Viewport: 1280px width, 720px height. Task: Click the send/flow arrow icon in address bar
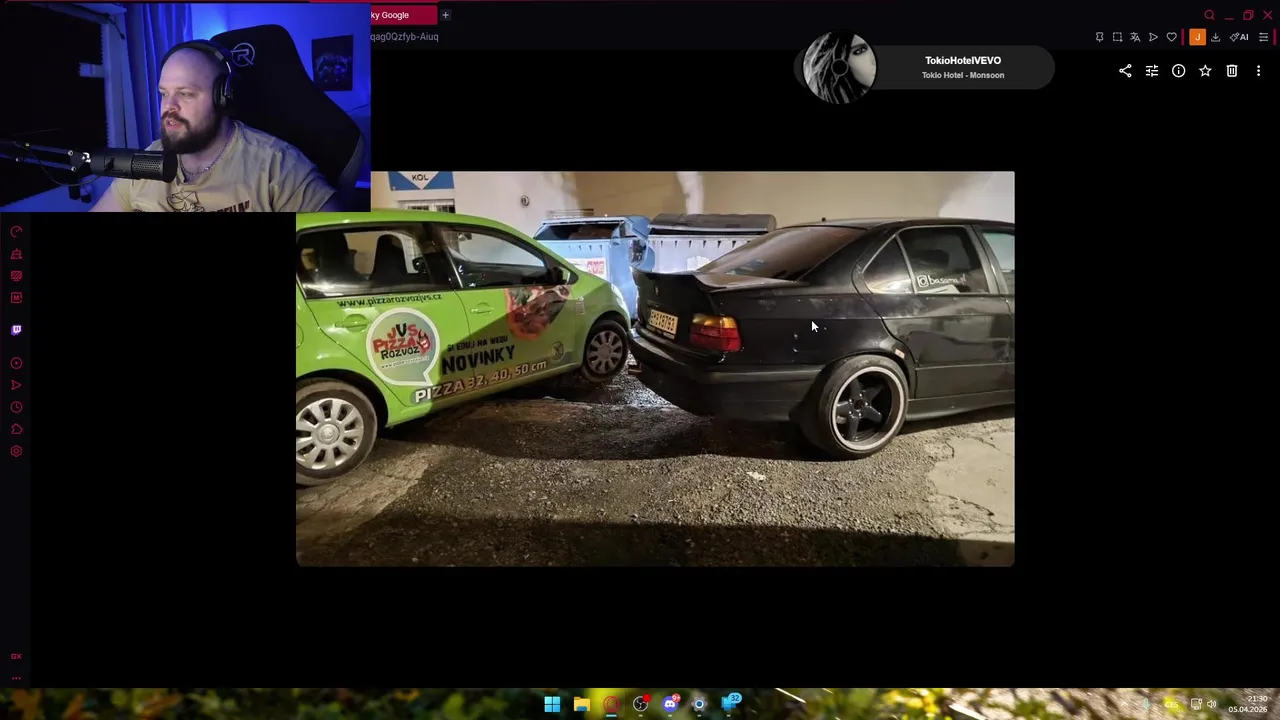click(1153, 37)
